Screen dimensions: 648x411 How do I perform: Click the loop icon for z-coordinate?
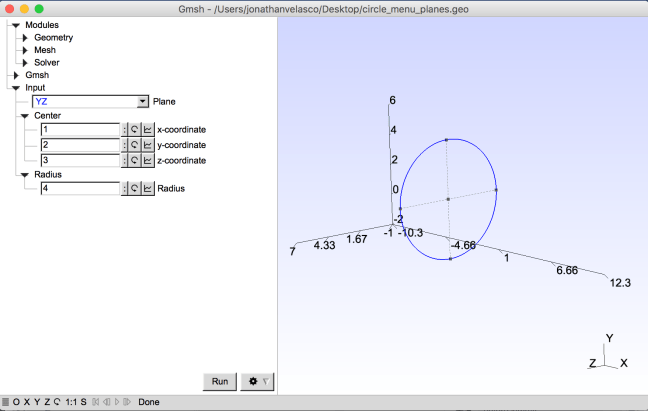134,160
